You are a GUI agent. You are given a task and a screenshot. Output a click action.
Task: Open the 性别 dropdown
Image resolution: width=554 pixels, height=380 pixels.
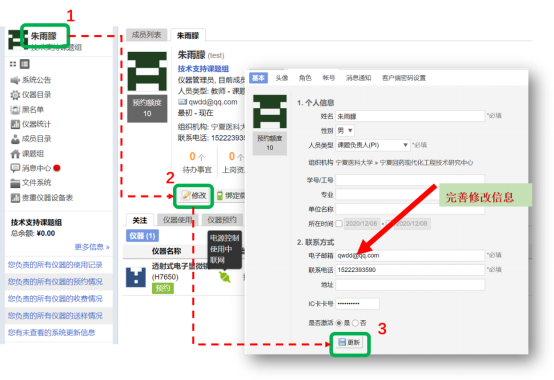345,131
